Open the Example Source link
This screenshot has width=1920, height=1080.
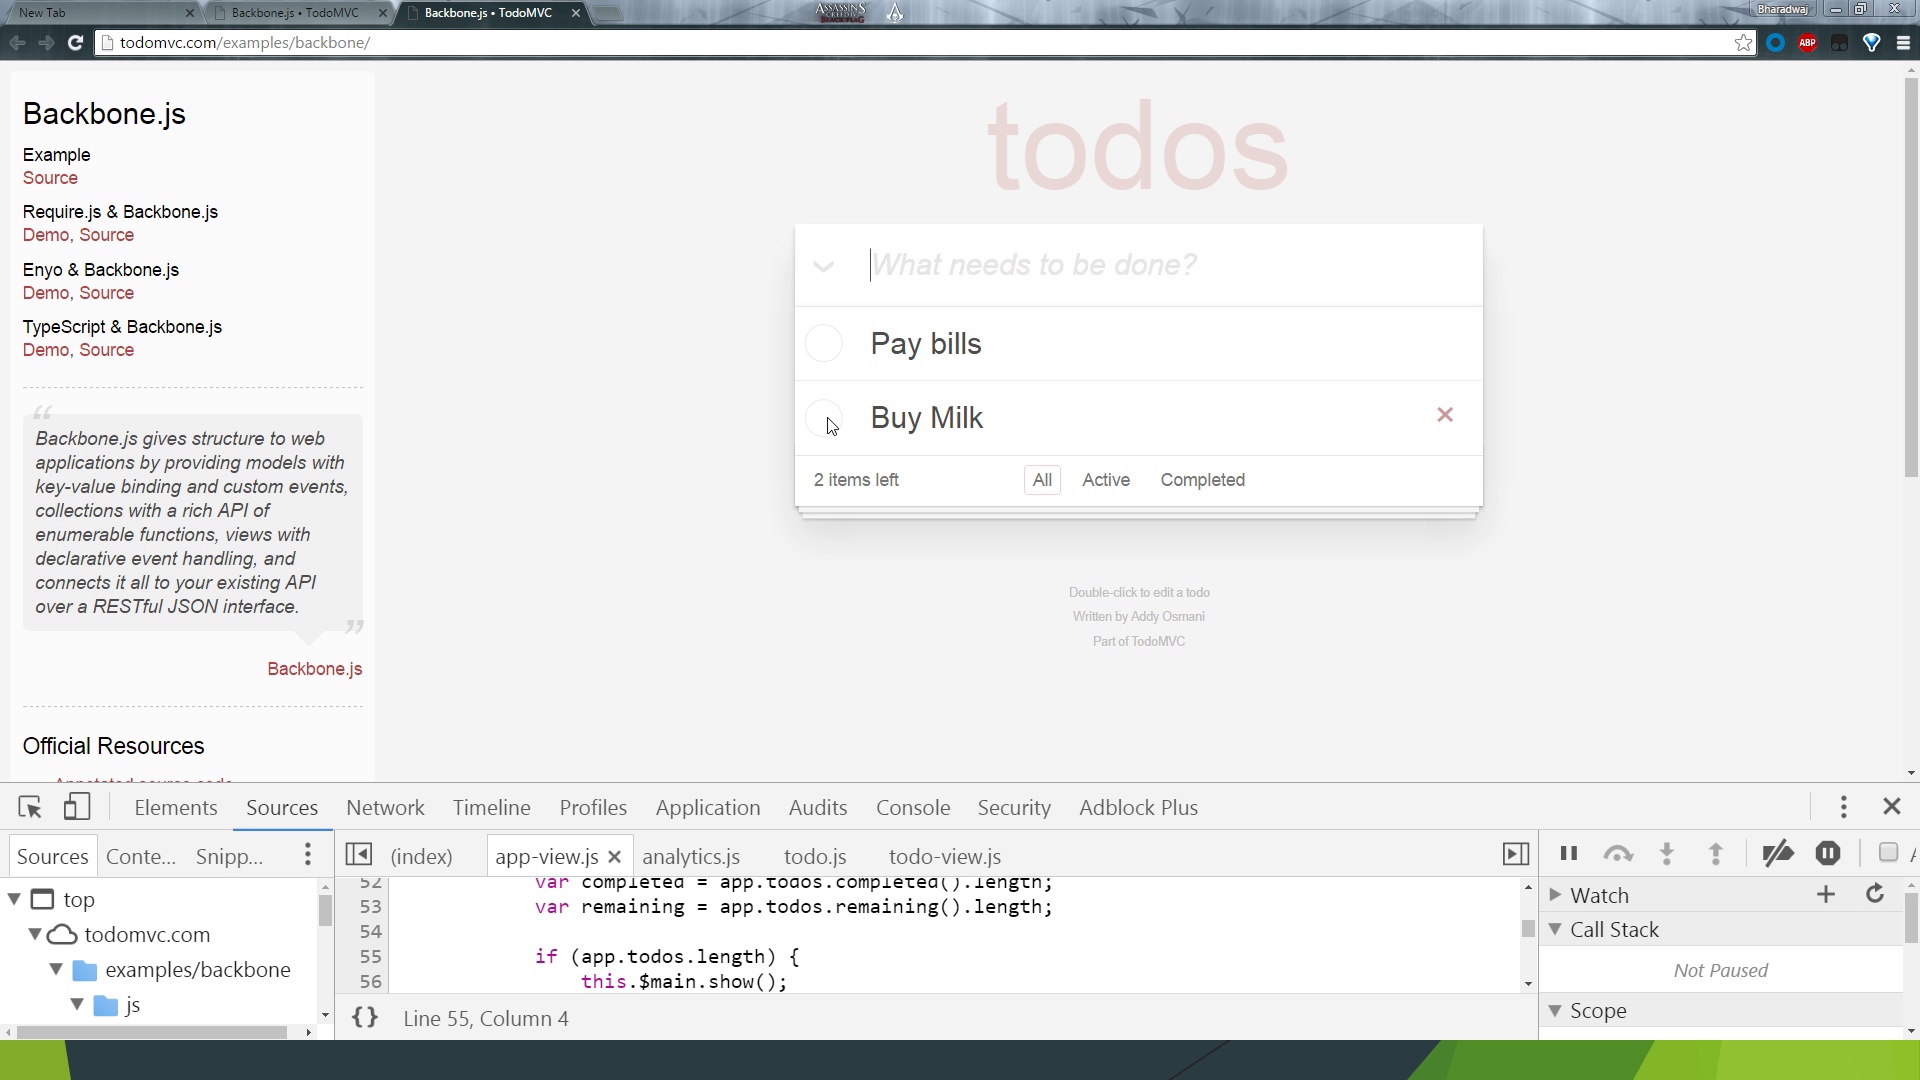[50, 178]
